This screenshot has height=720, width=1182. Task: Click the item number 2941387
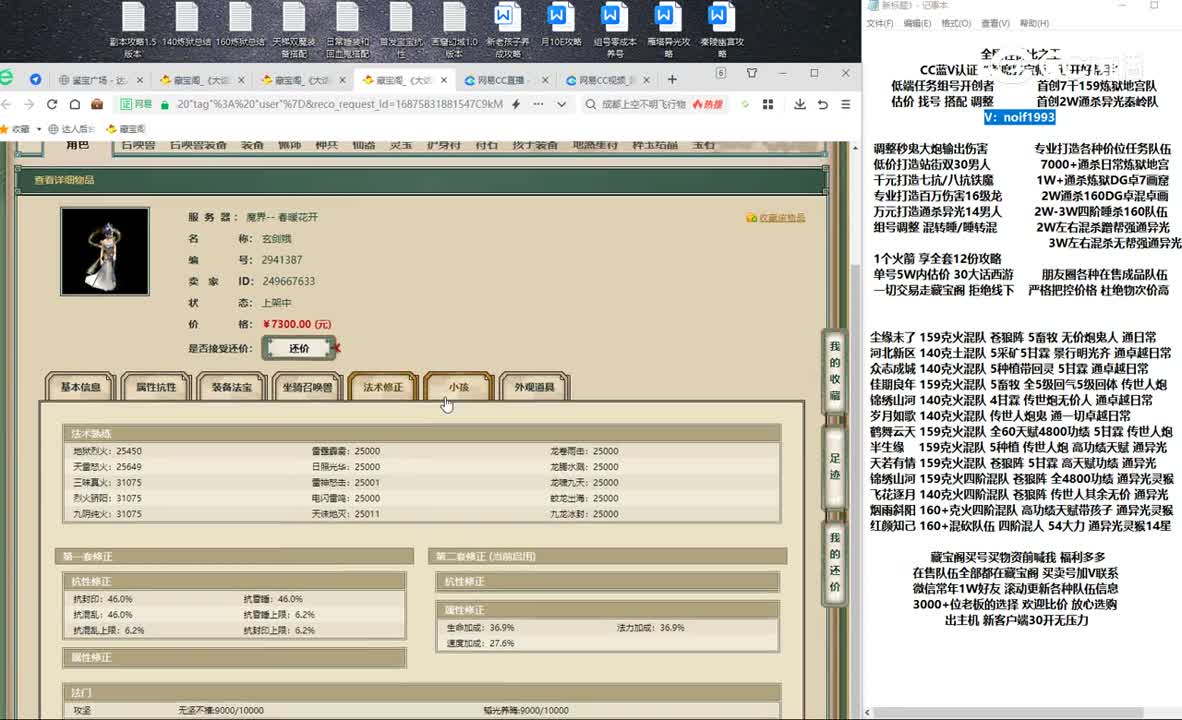pos(282,260)
